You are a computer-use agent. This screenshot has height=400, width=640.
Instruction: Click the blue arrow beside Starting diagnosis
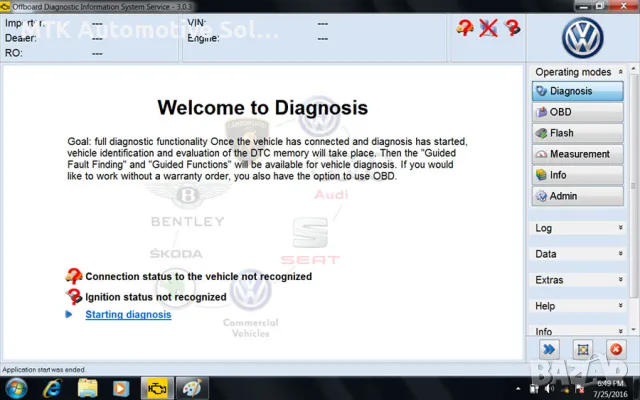pyautogui.click(x=69, y=314)
